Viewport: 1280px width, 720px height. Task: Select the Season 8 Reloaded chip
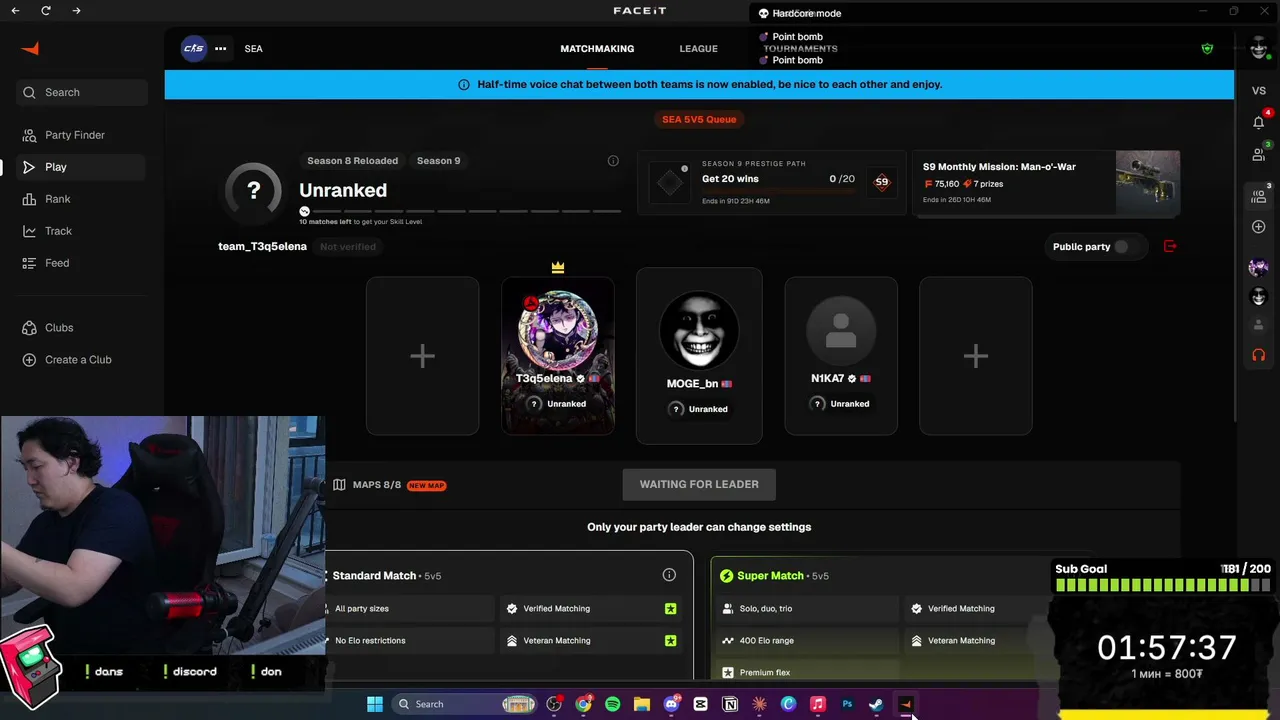(x=352, y=161)
